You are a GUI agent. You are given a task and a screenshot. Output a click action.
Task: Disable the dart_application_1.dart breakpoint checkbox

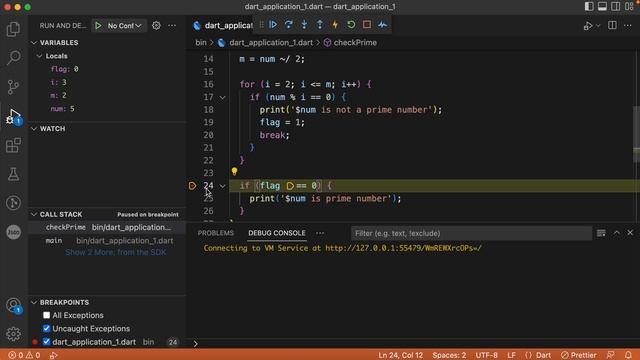(47, 342)
